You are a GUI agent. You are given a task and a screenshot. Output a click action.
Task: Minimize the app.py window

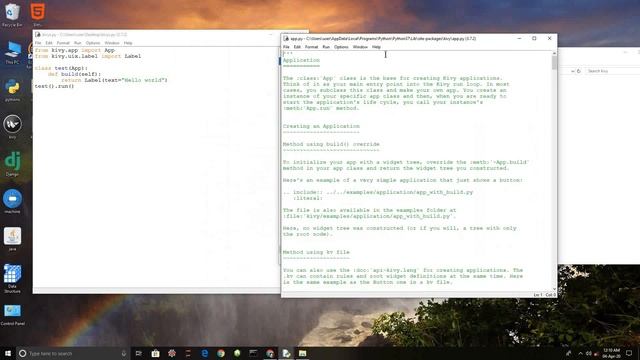tap(519, 38)
